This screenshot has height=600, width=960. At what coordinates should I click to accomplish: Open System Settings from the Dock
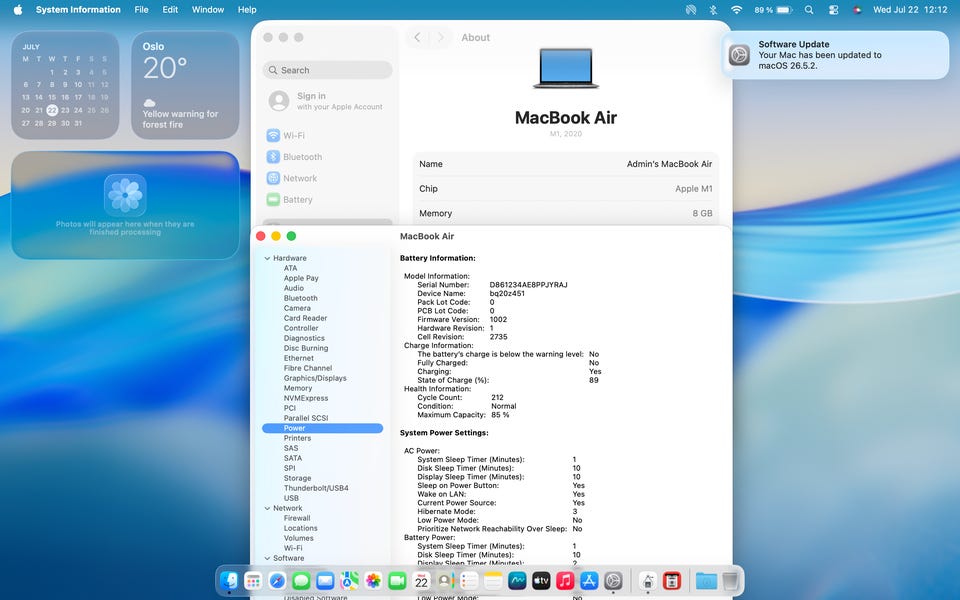(x=613, y=580)
